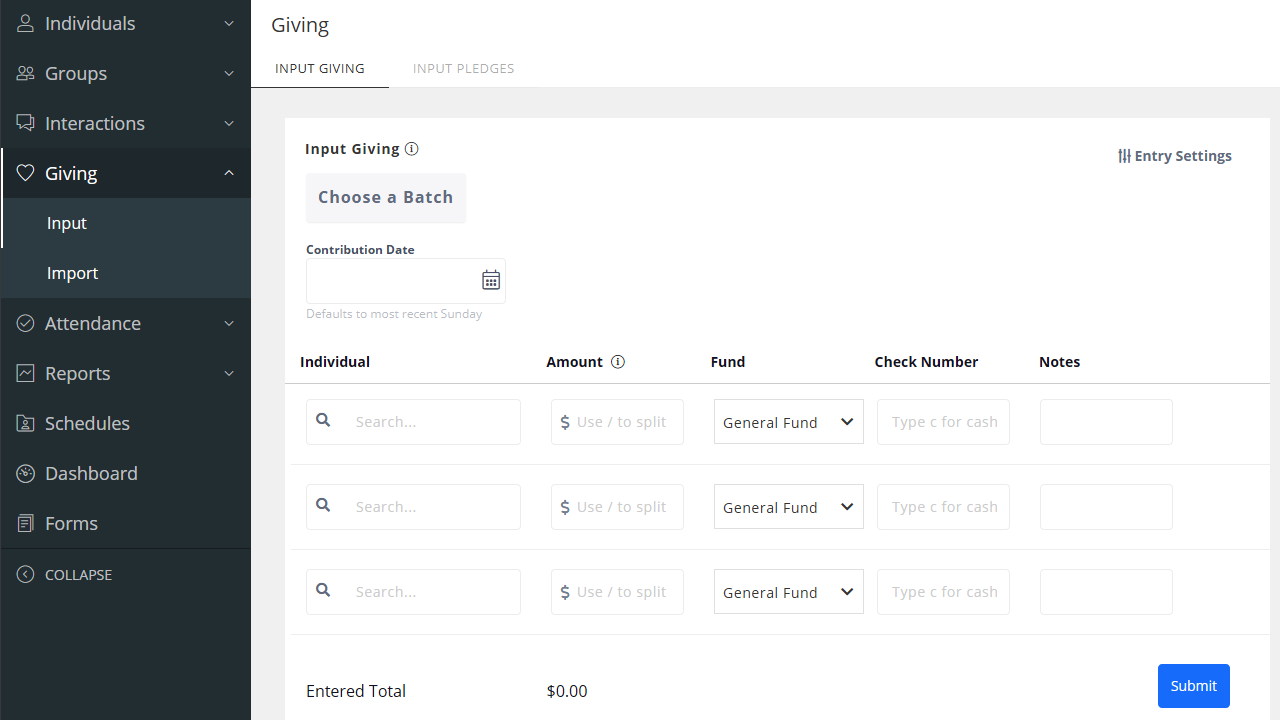Click the Choose a Batch button

point(385,197)
